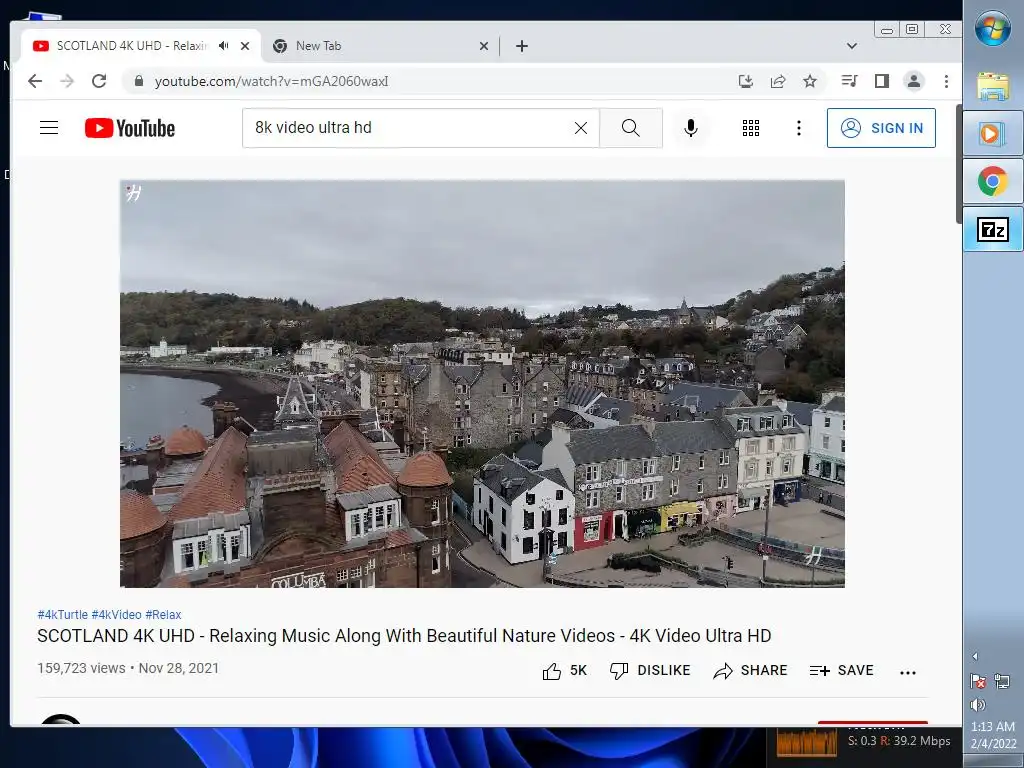Share this page using the address bar icon
Screen dimensions: 1024x768
[x=777, y=81]
